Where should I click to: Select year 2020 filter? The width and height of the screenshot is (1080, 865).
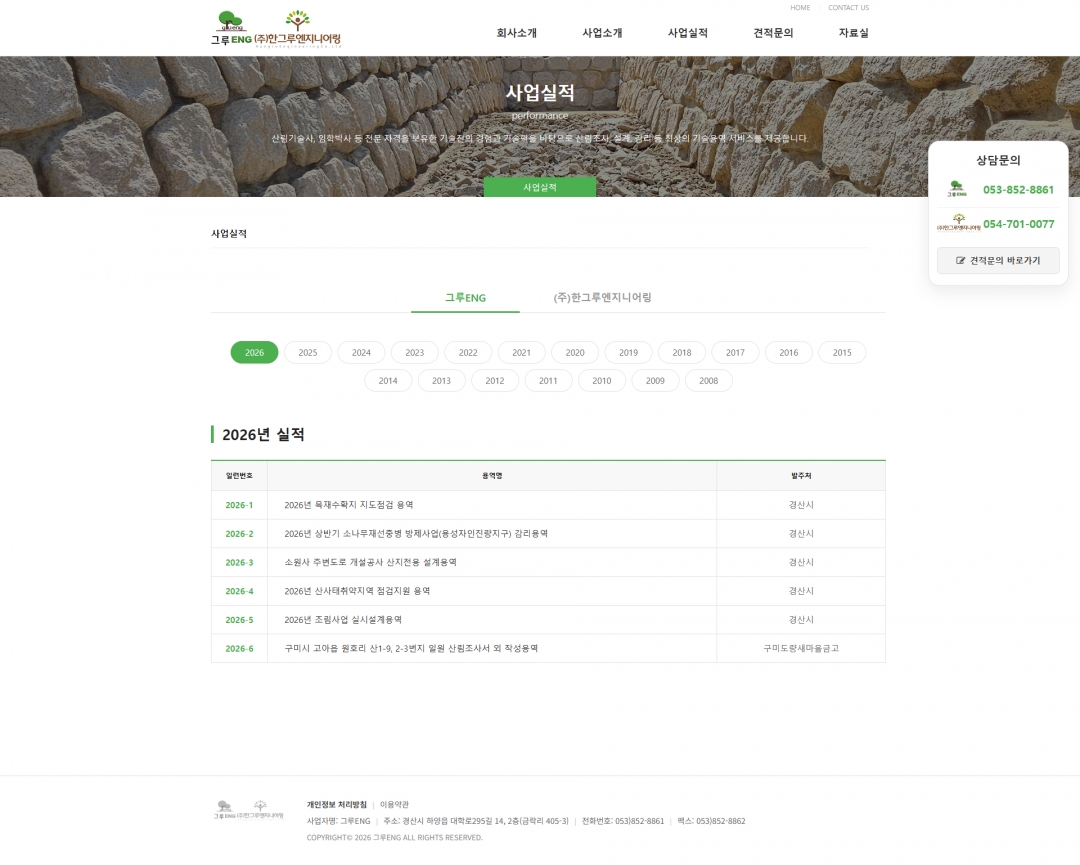click(x=575, y=353)
